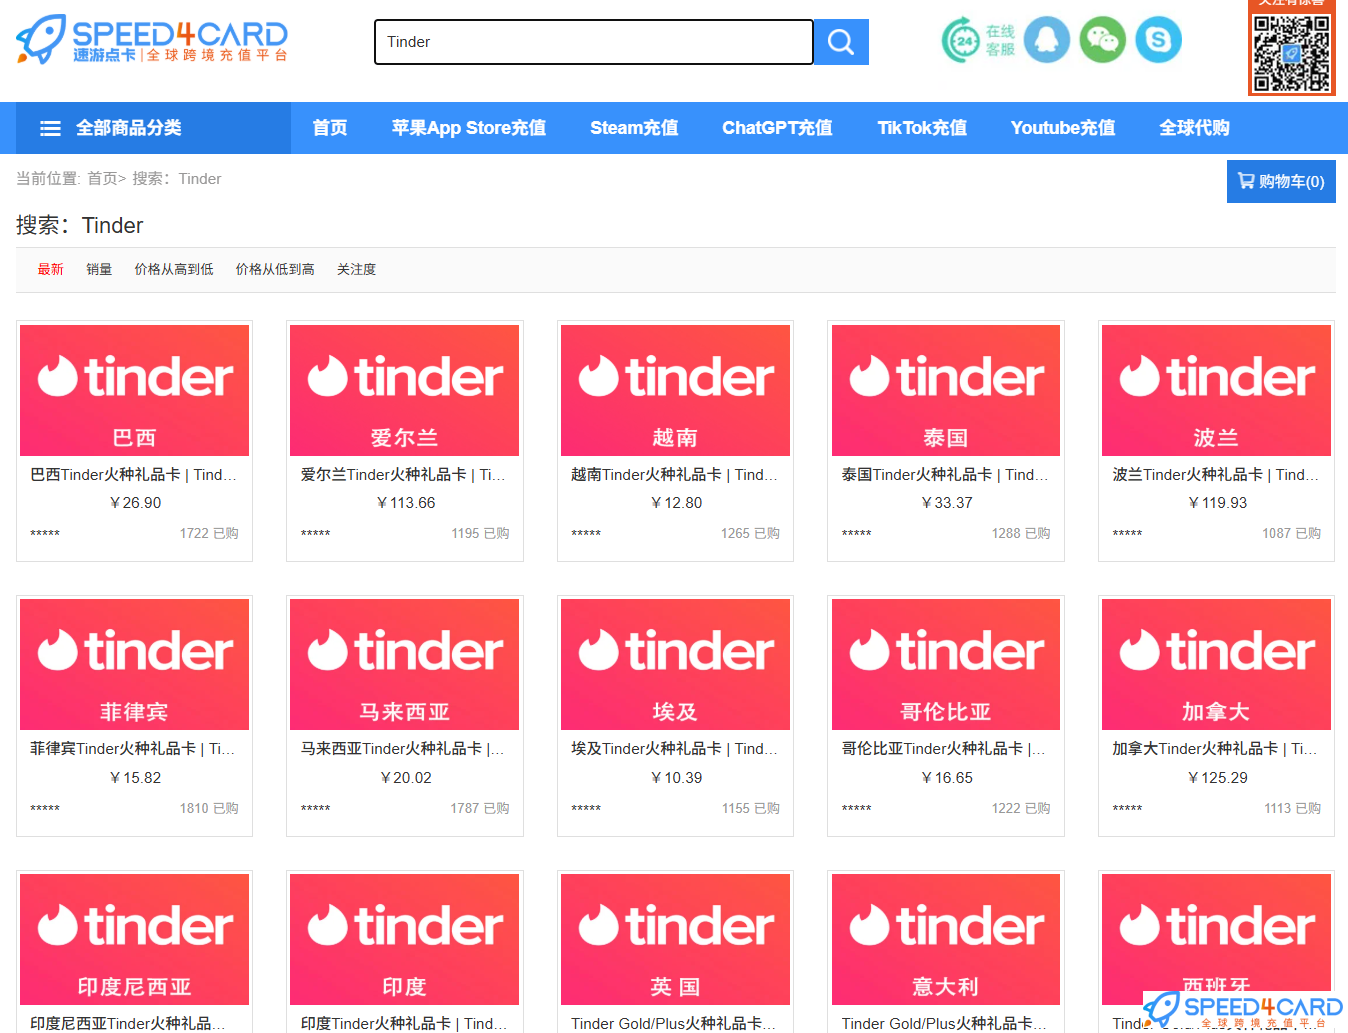Click the 加拿大Tinder火种礼品卡 title link

coord(1215,749)
